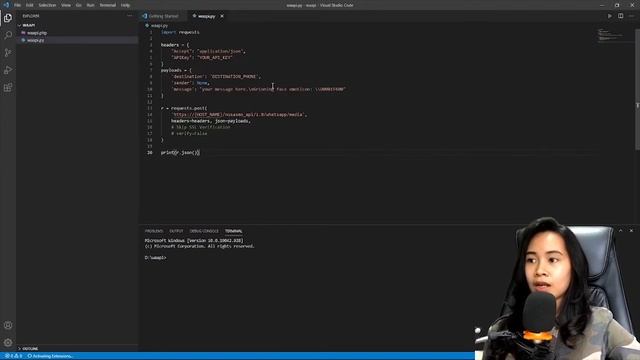
Task: Expand the Outline section
Action: [28, 349]
